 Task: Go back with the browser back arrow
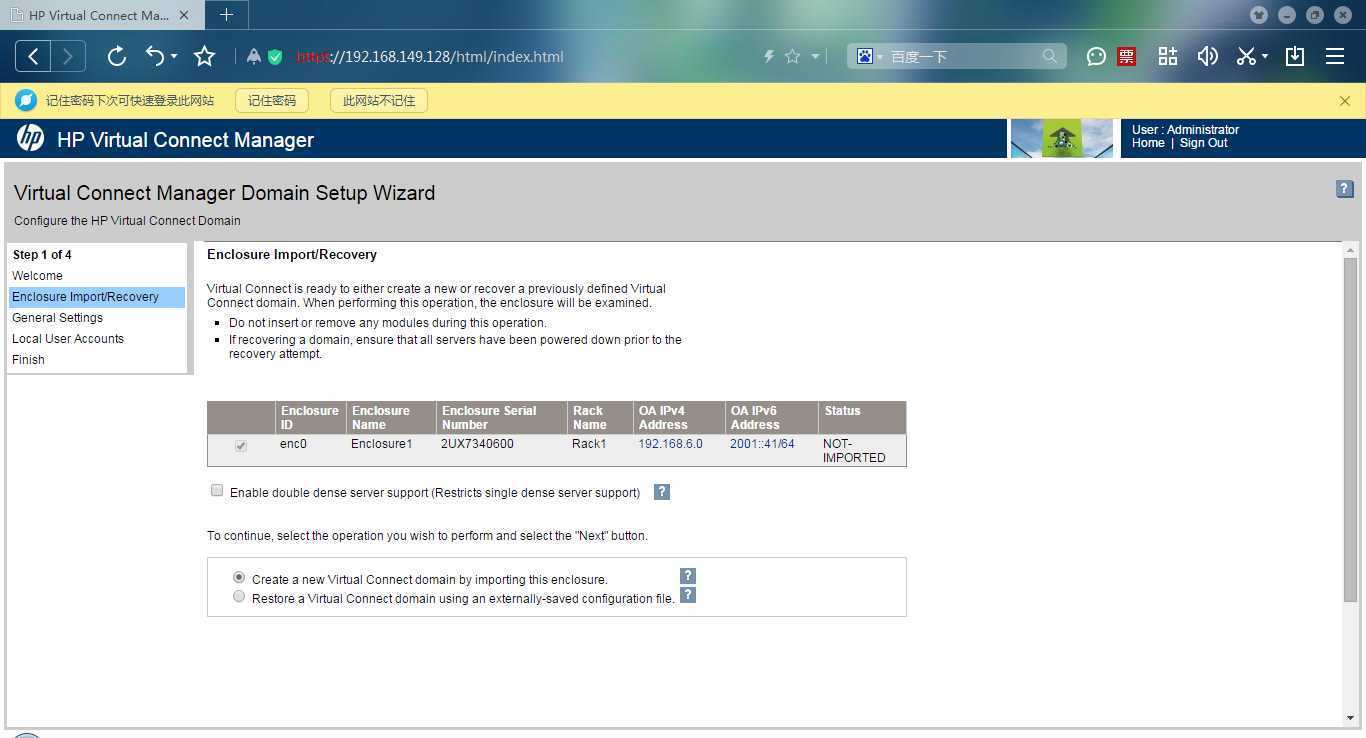click(x=33, y=56)
